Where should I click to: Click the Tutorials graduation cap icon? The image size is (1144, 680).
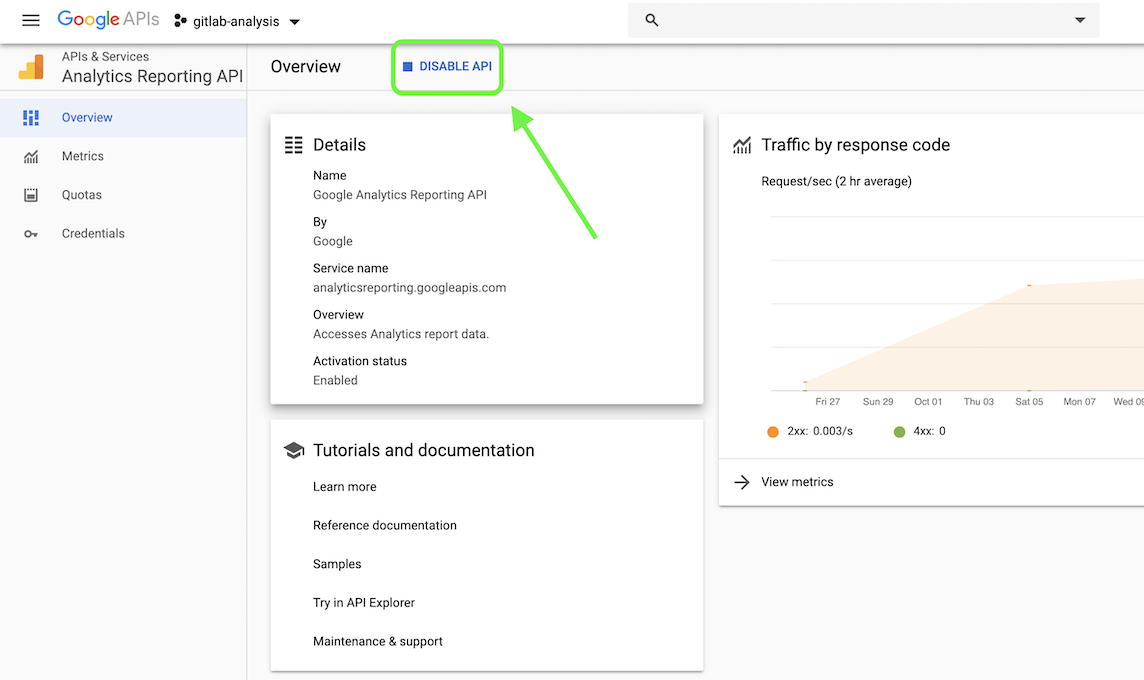294,450
